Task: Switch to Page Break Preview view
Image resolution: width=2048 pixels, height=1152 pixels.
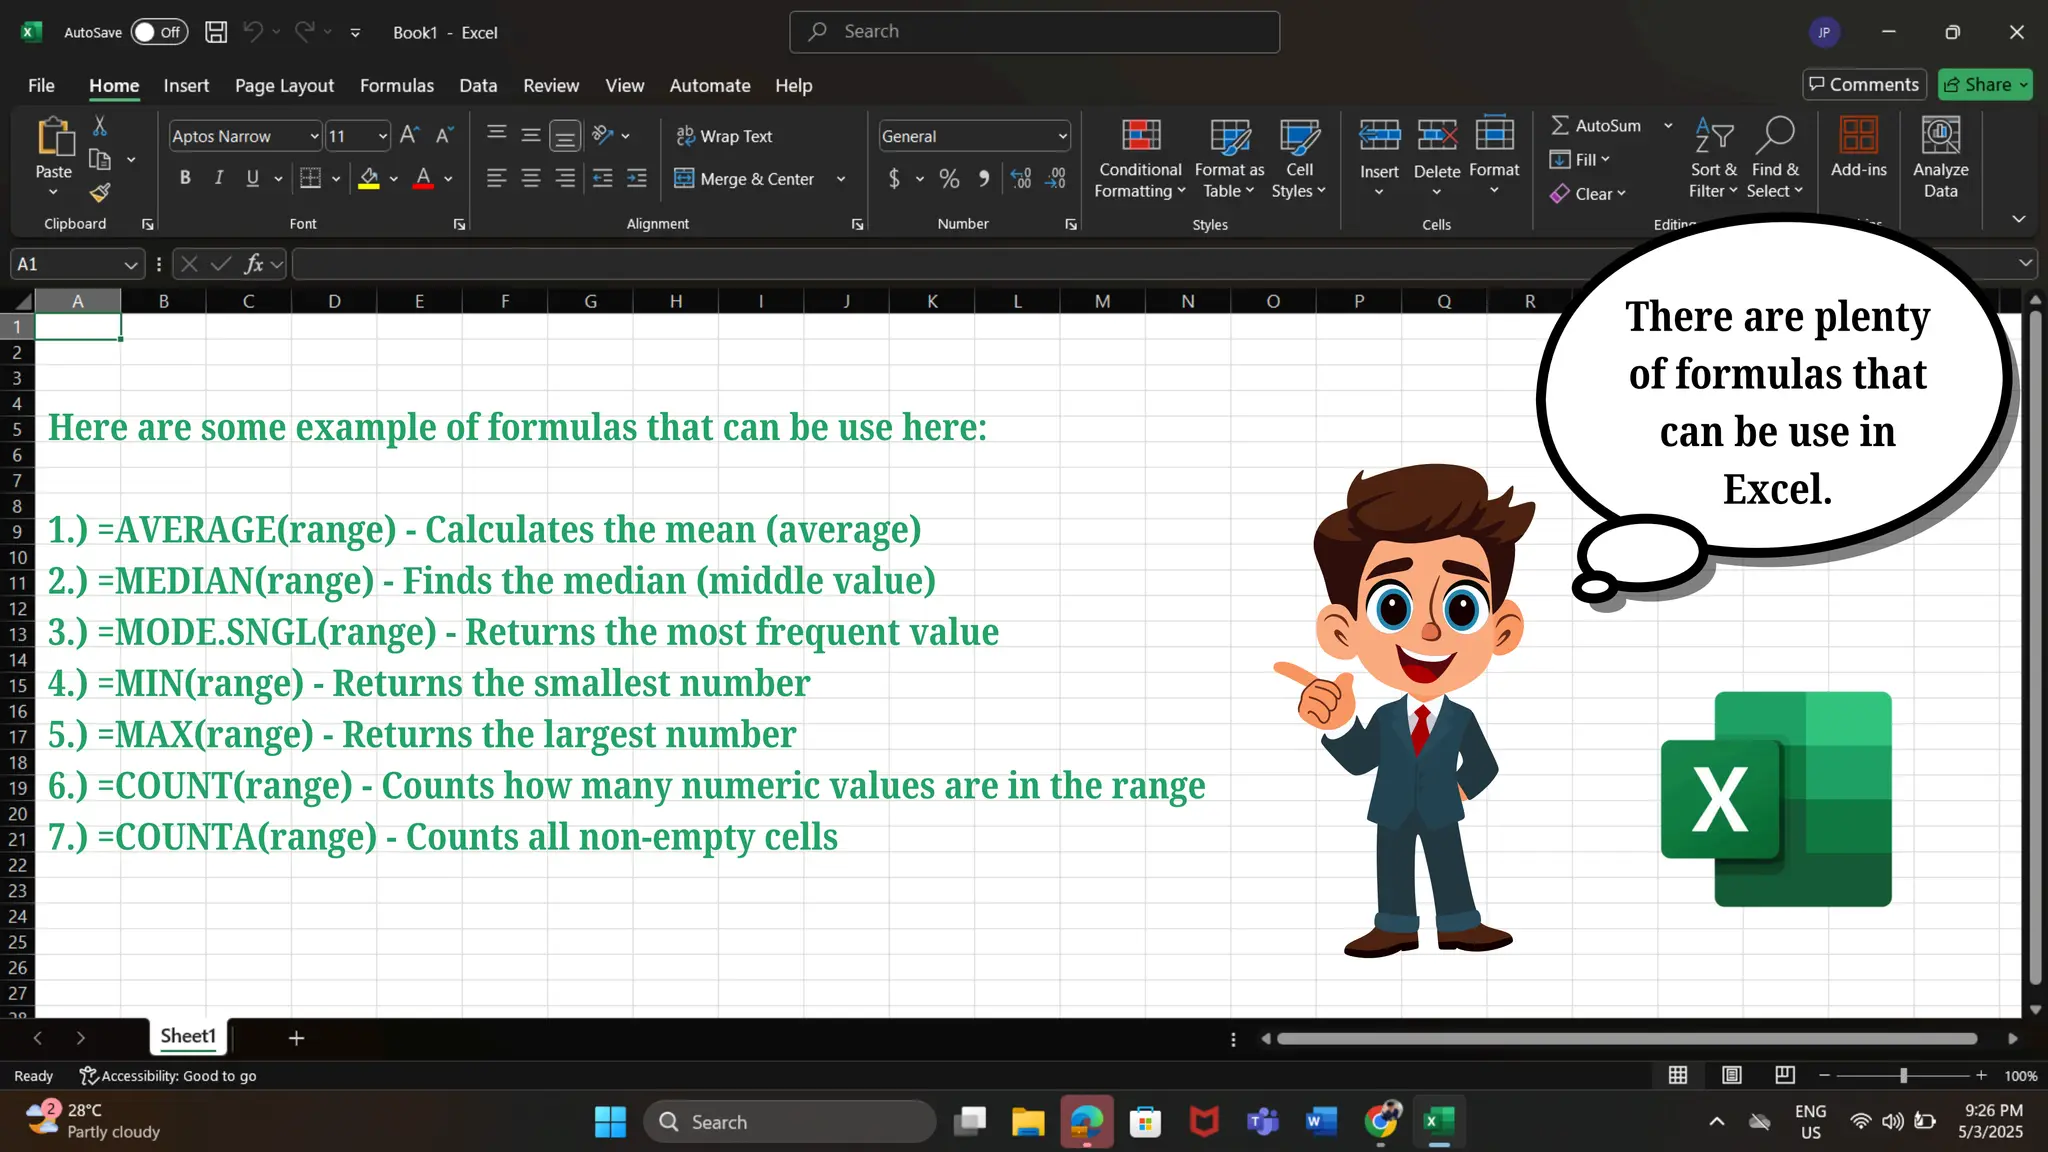Action: [x=1785, y=1075]
